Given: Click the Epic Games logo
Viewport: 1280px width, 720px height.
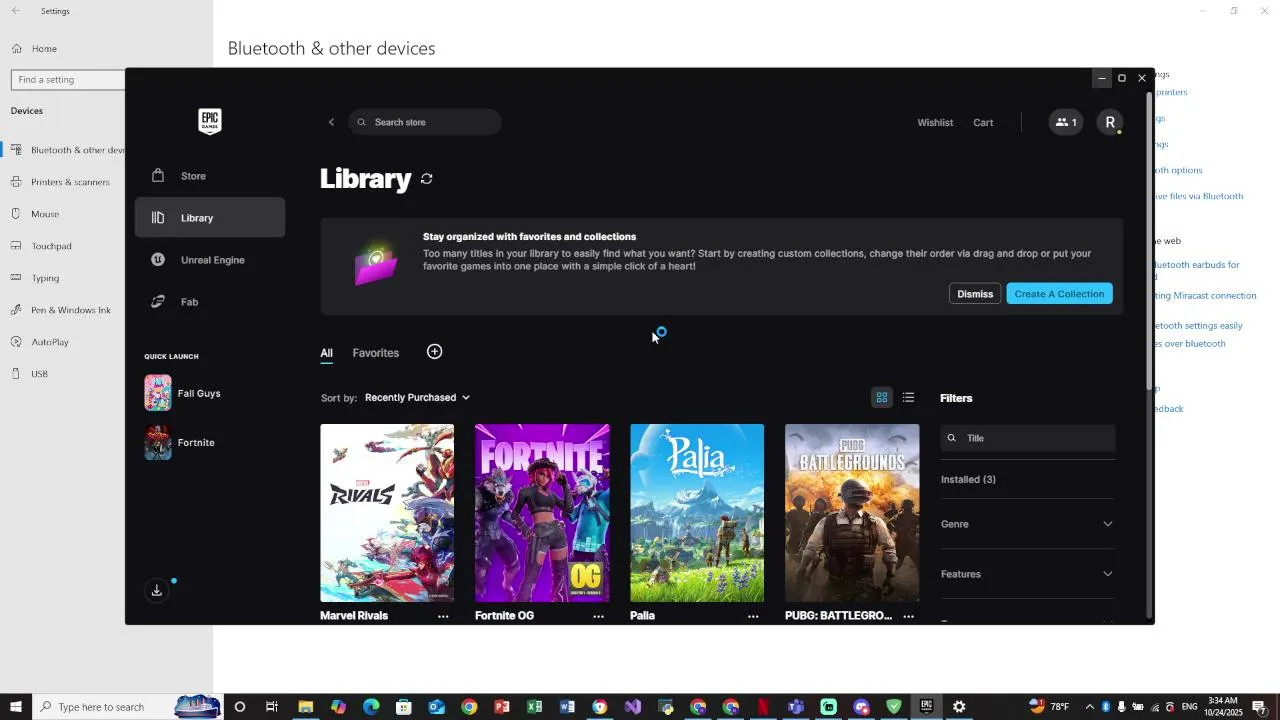Looking at the screenshot, I should tap(209, 121).
